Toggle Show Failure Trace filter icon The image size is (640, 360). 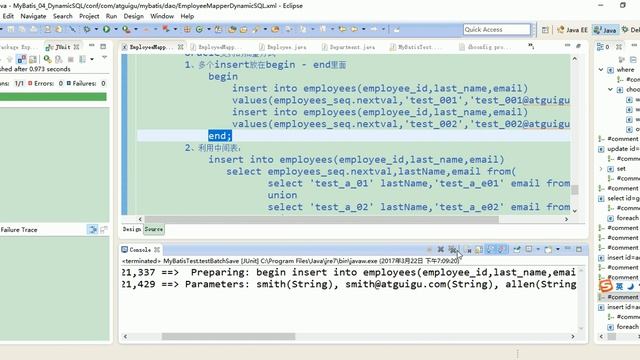click(x=93, y=230)
